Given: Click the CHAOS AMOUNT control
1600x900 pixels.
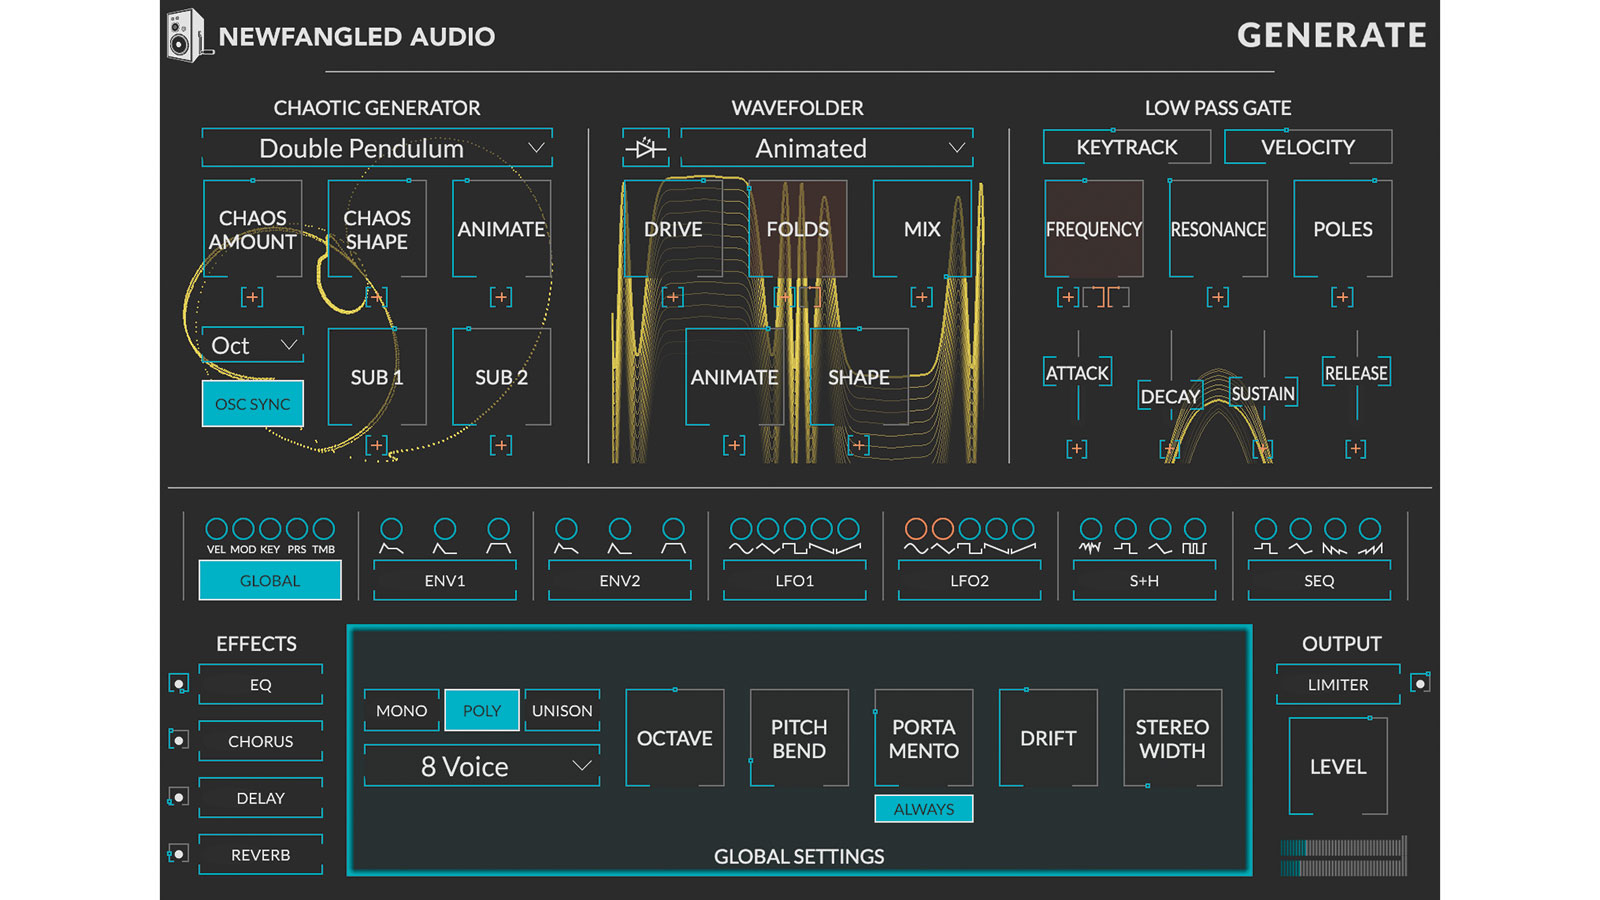Looking at the screenshot, I should (x=252, y=229).
